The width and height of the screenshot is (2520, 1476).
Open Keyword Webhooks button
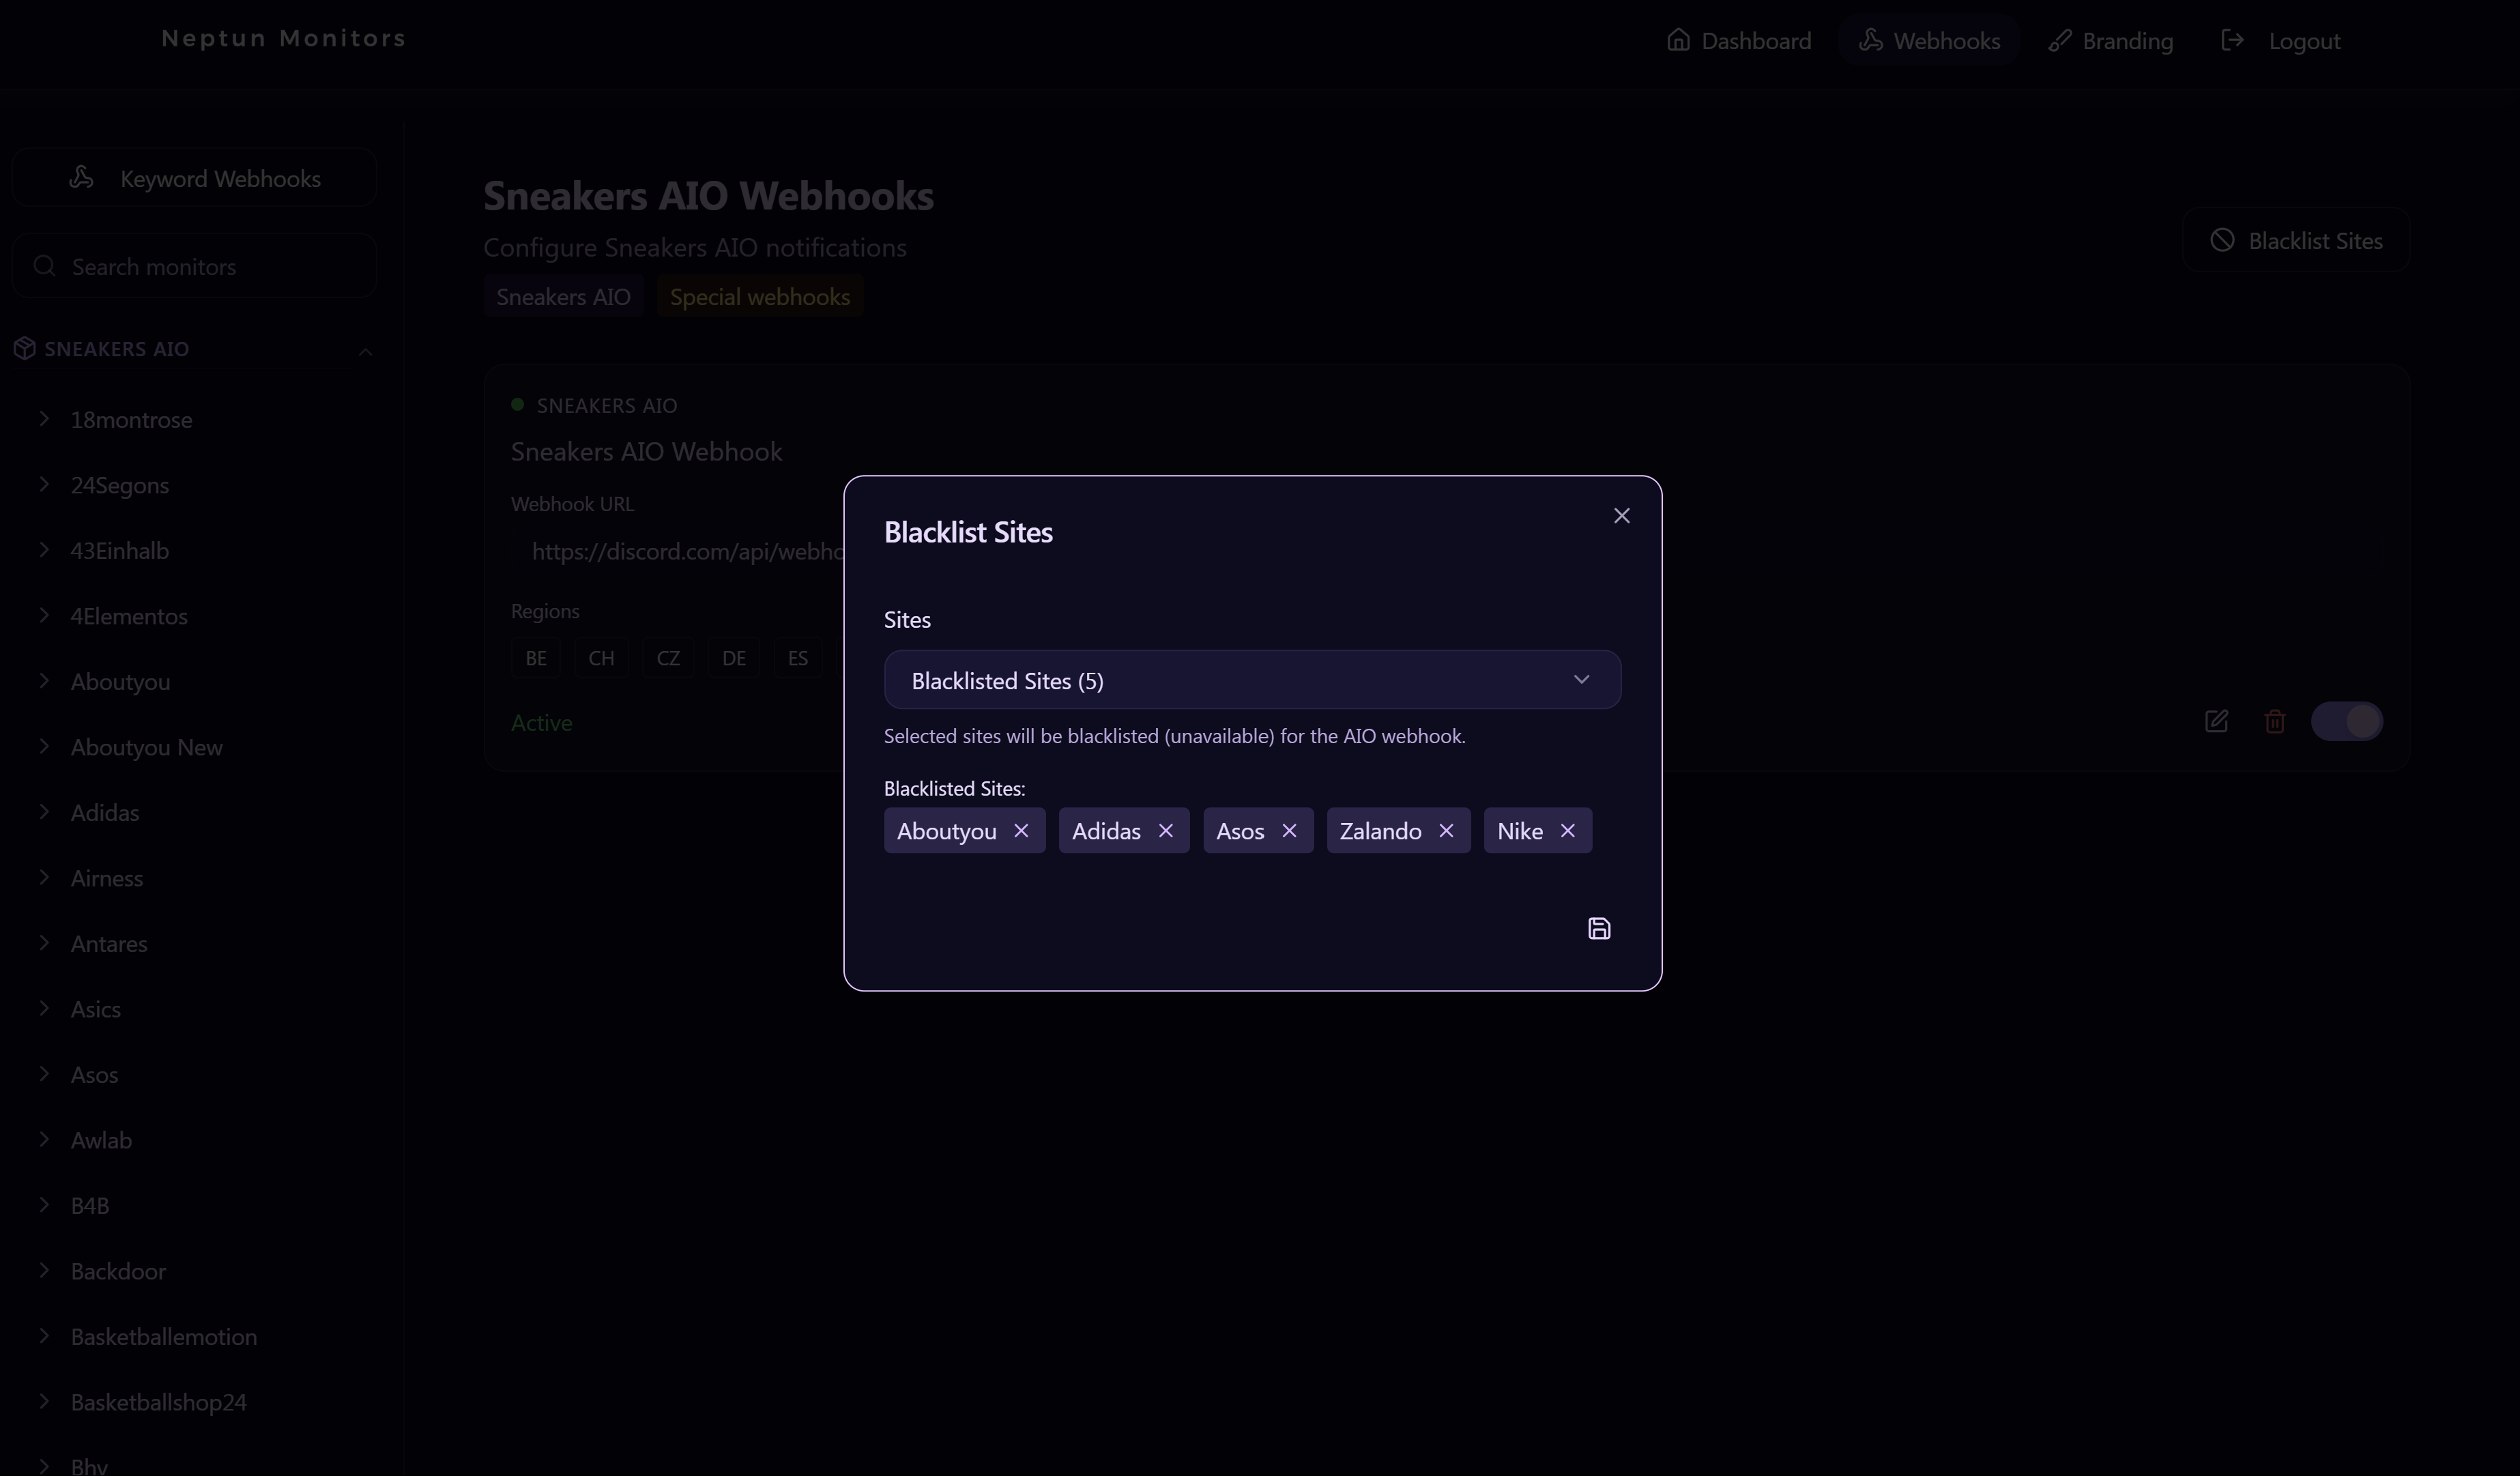click(194, 178)
